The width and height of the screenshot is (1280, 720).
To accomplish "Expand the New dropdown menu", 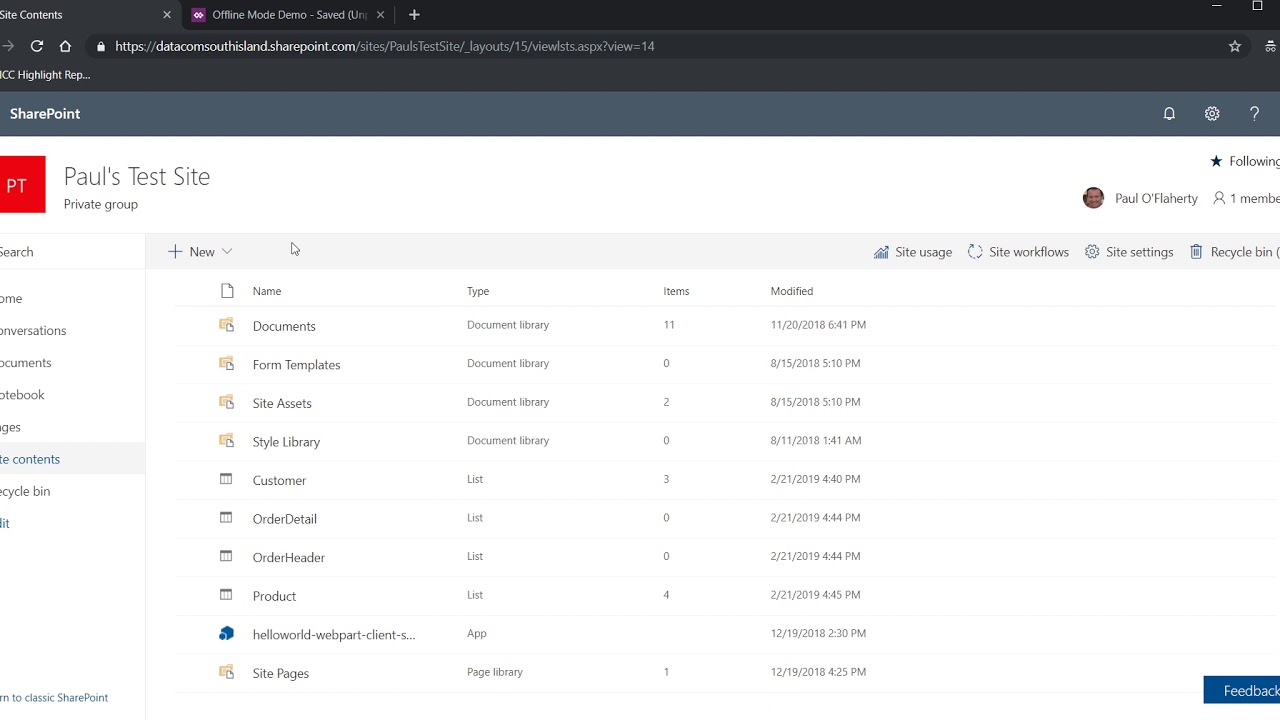I will point(201,252).
